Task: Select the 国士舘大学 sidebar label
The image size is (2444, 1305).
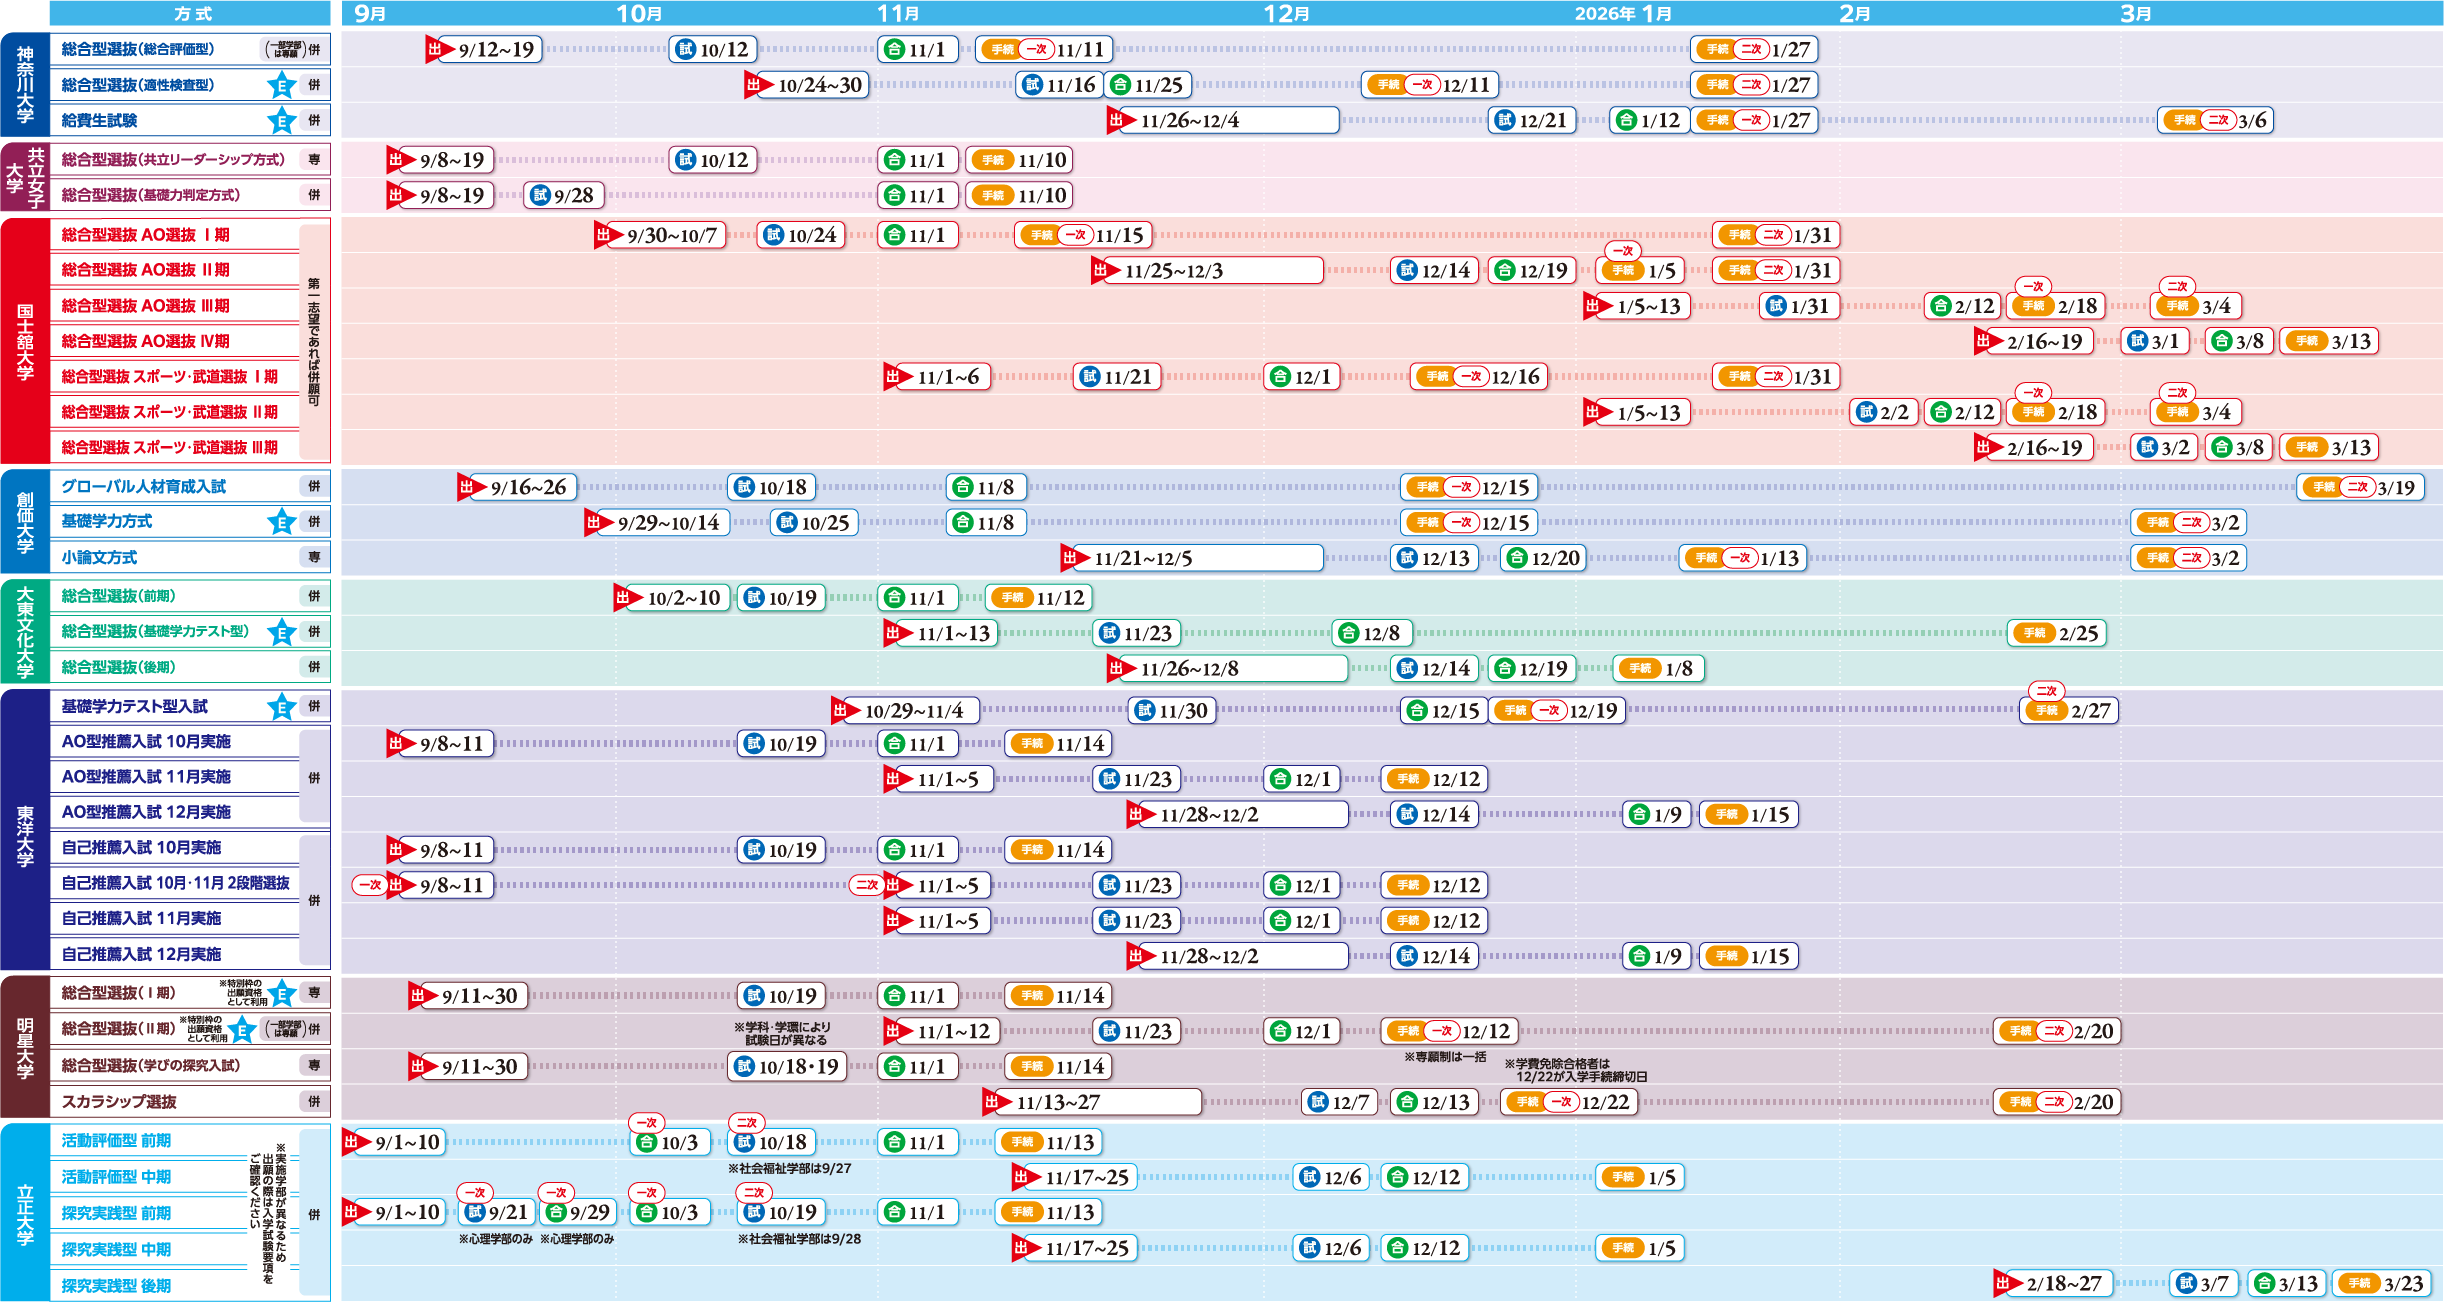Action: (x=25, y=342)
